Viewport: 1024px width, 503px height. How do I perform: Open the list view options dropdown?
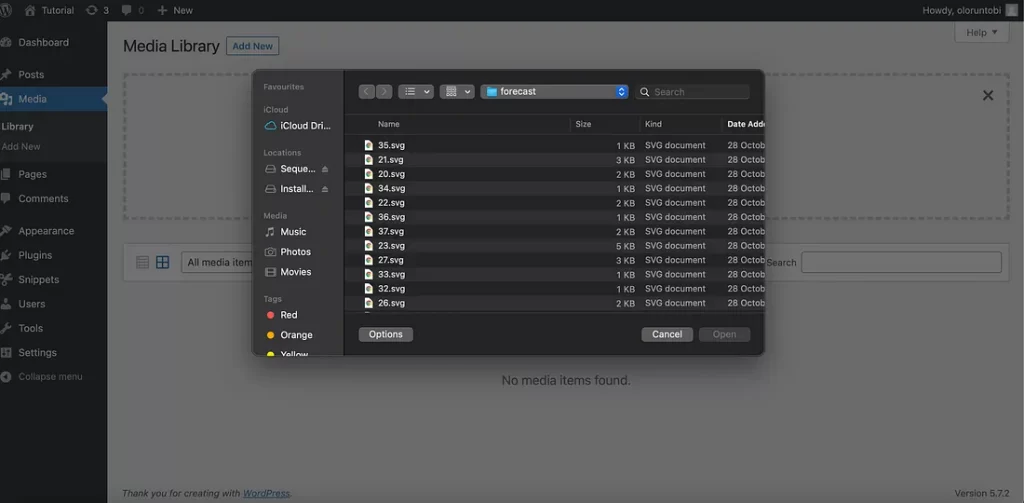[415, 91]
